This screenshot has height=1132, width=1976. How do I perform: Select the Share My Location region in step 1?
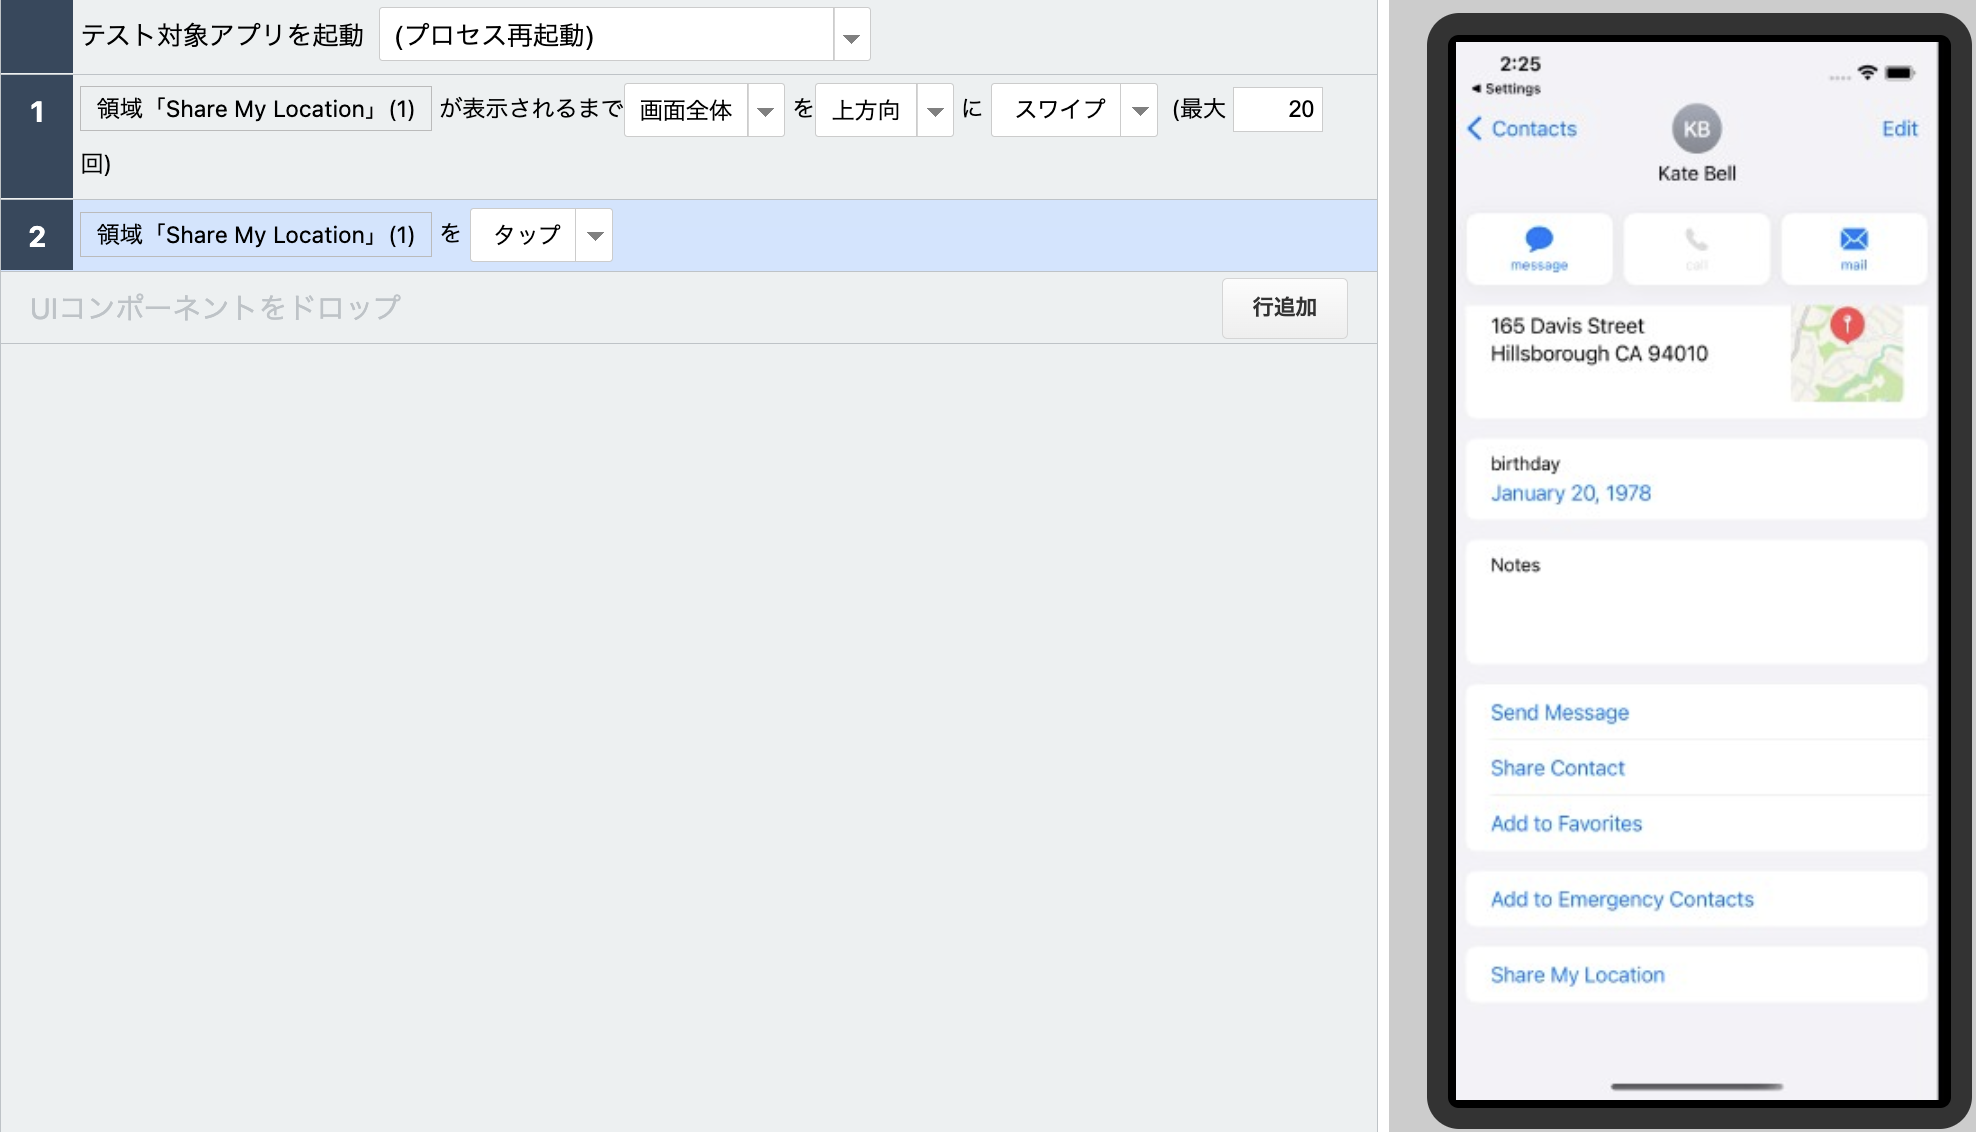pos(256,109)
